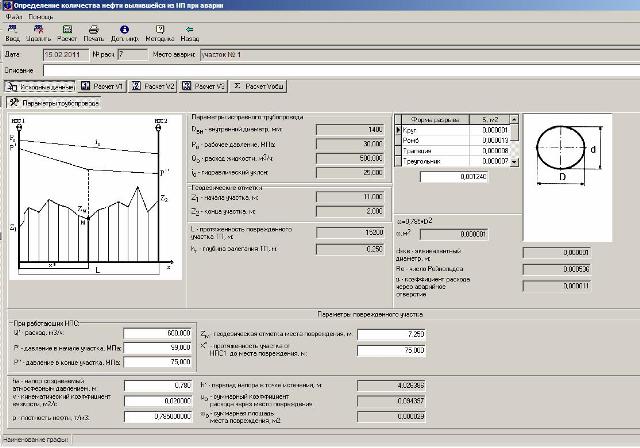
Task: Click the Печать print icon
Action: click(94, 31)
